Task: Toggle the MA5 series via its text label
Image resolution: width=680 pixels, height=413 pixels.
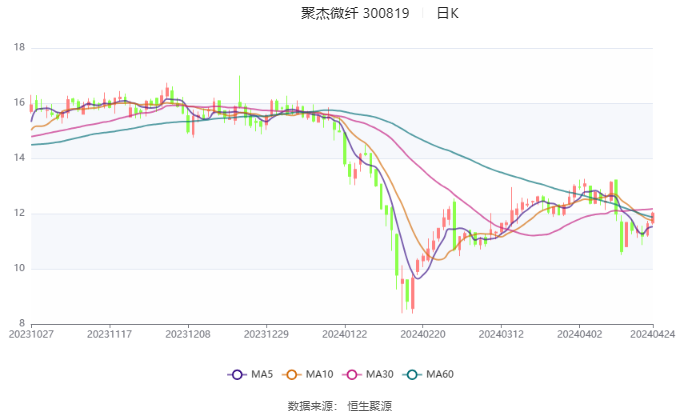Action: click(262, 374)
